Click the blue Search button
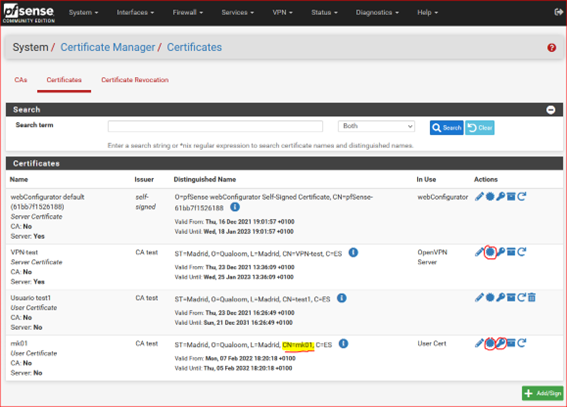 (447, 128)
